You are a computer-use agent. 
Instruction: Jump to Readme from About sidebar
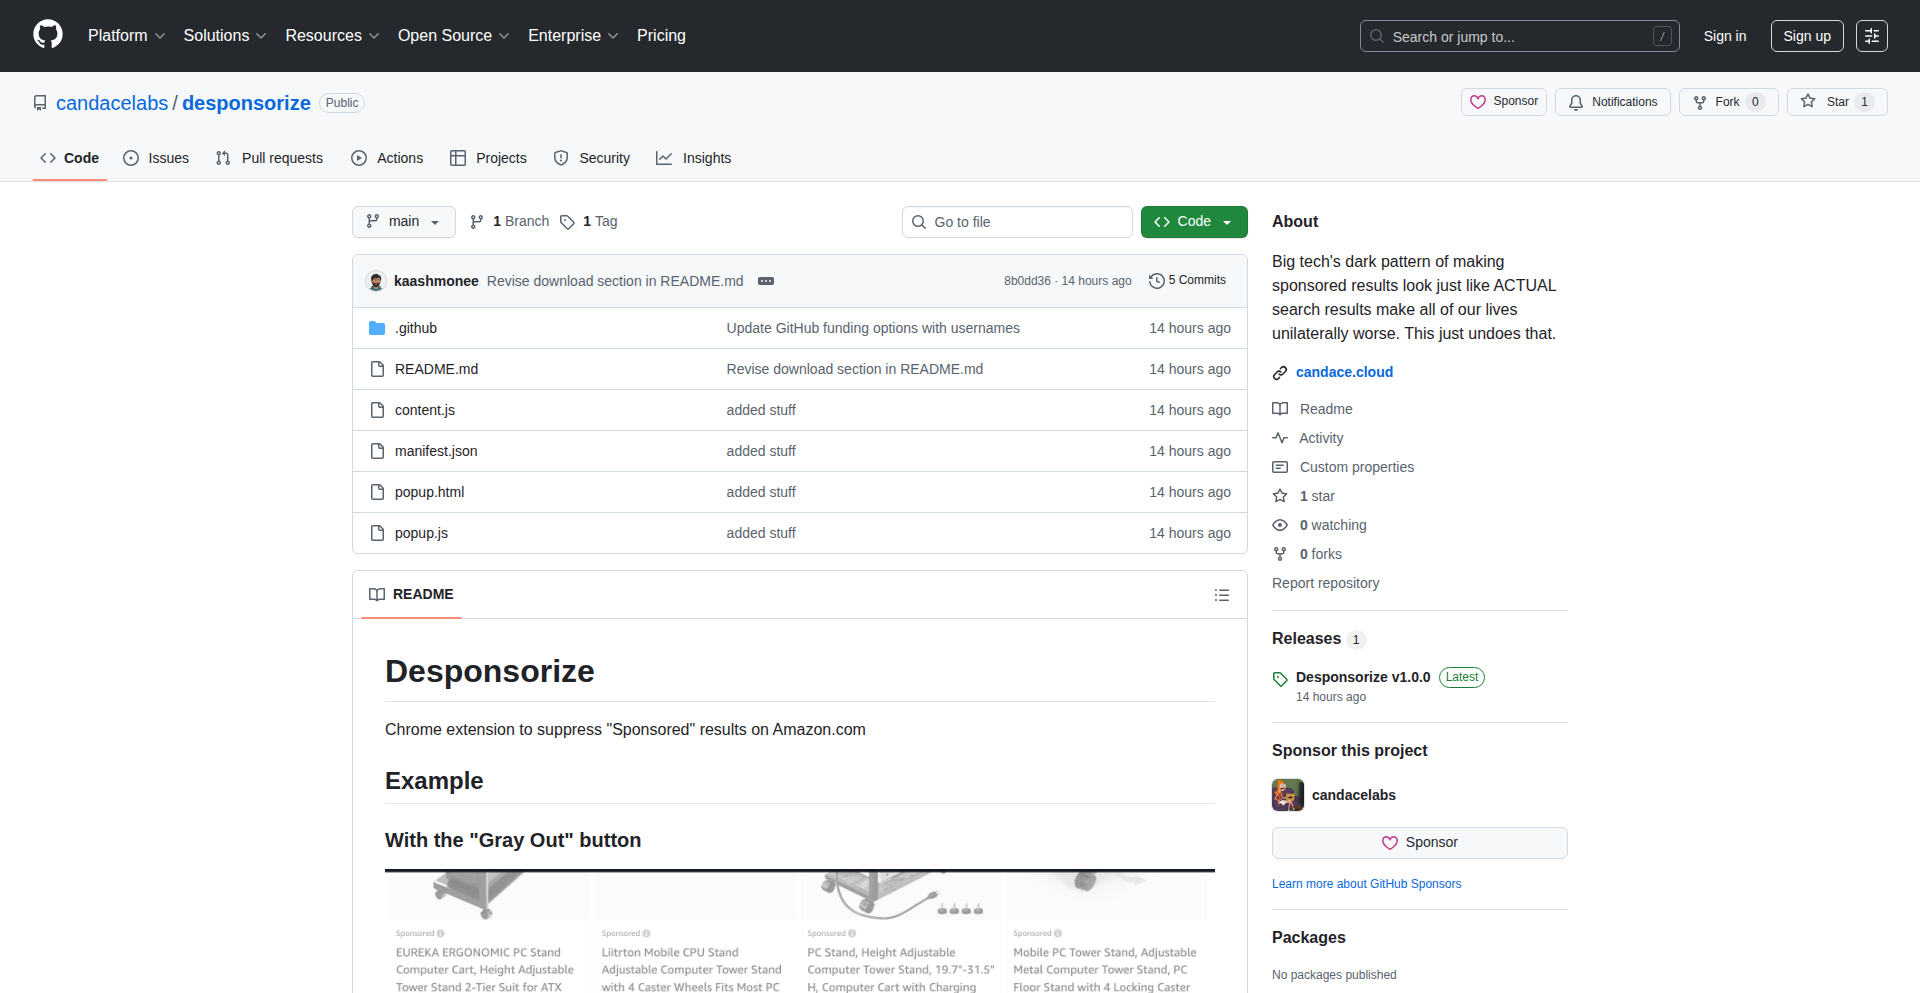(1313, 409)
